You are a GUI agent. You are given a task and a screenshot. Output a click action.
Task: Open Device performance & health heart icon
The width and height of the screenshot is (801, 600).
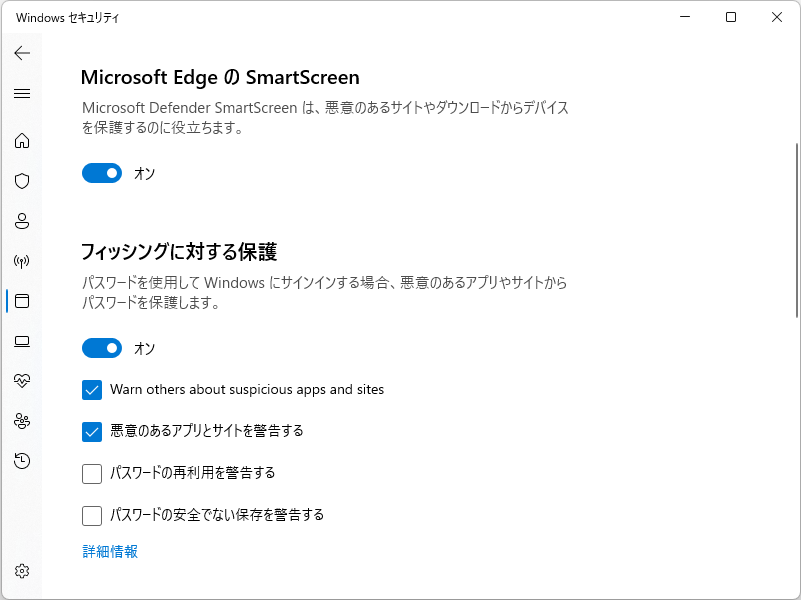(22, 381)
